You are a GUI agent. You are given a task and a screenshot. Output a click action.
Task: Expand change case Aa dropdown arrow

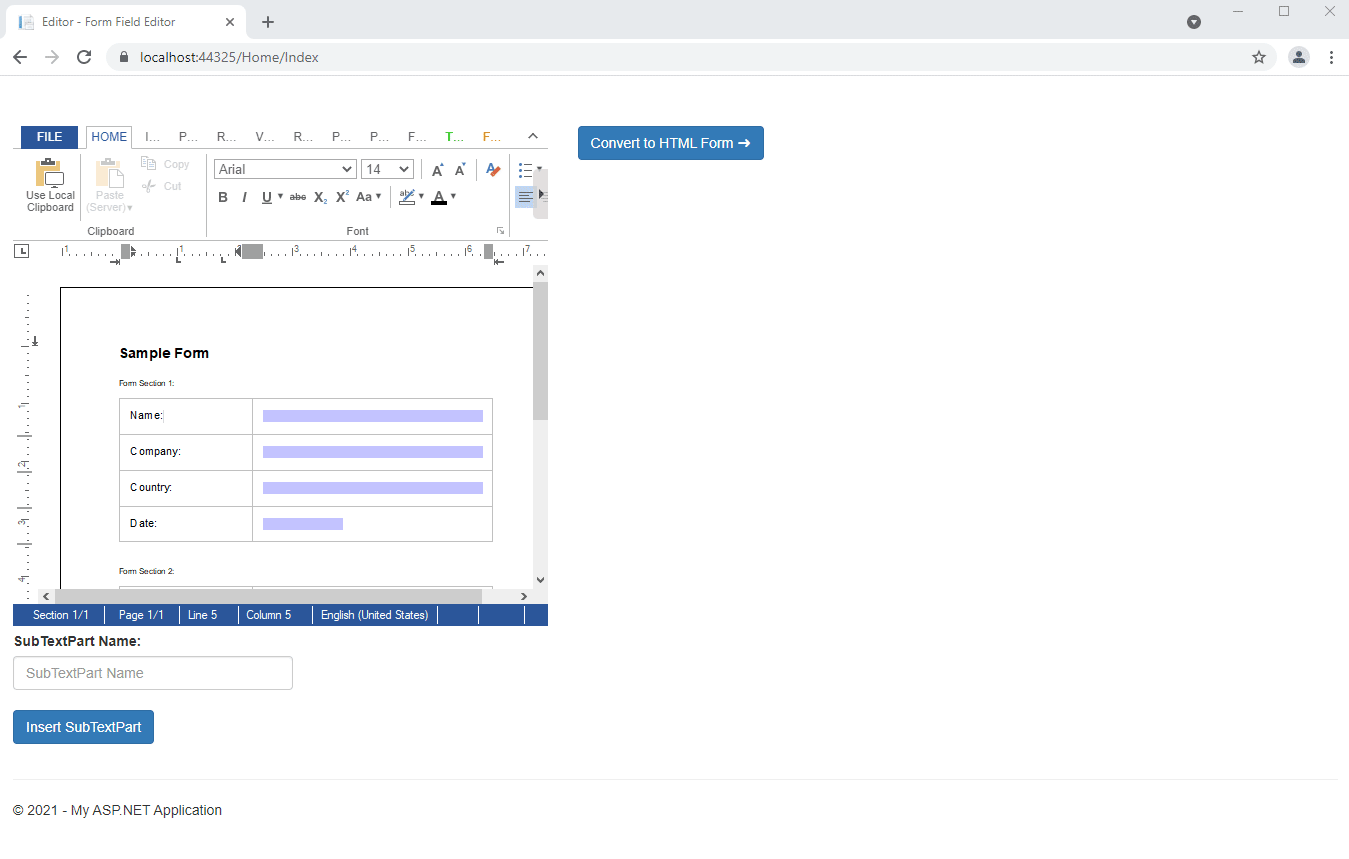point(379,196)
